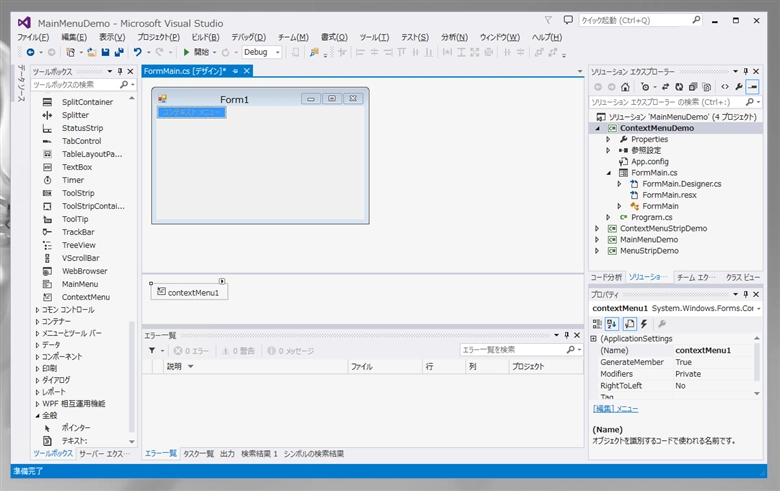The image size is (780, 491).
Task: Expand the ContextMenuStripDemo project
Action: click(x=597, y=228)
